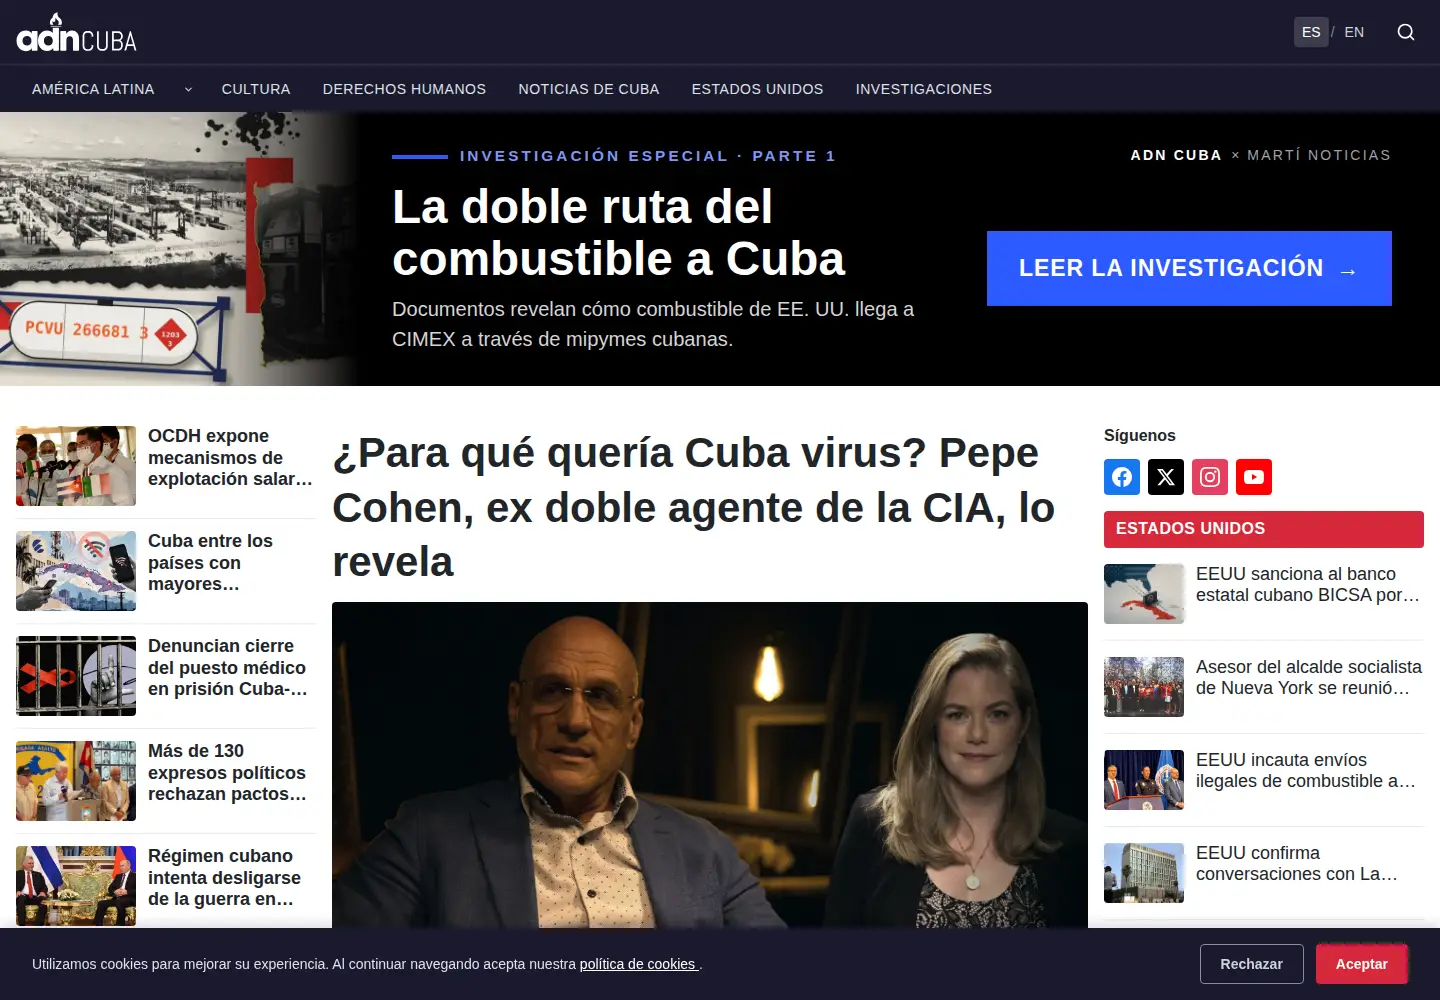Screen dimensions: 1440x1000
Task: Open the Derechos Humanos section
Action: tap(404, 89)
